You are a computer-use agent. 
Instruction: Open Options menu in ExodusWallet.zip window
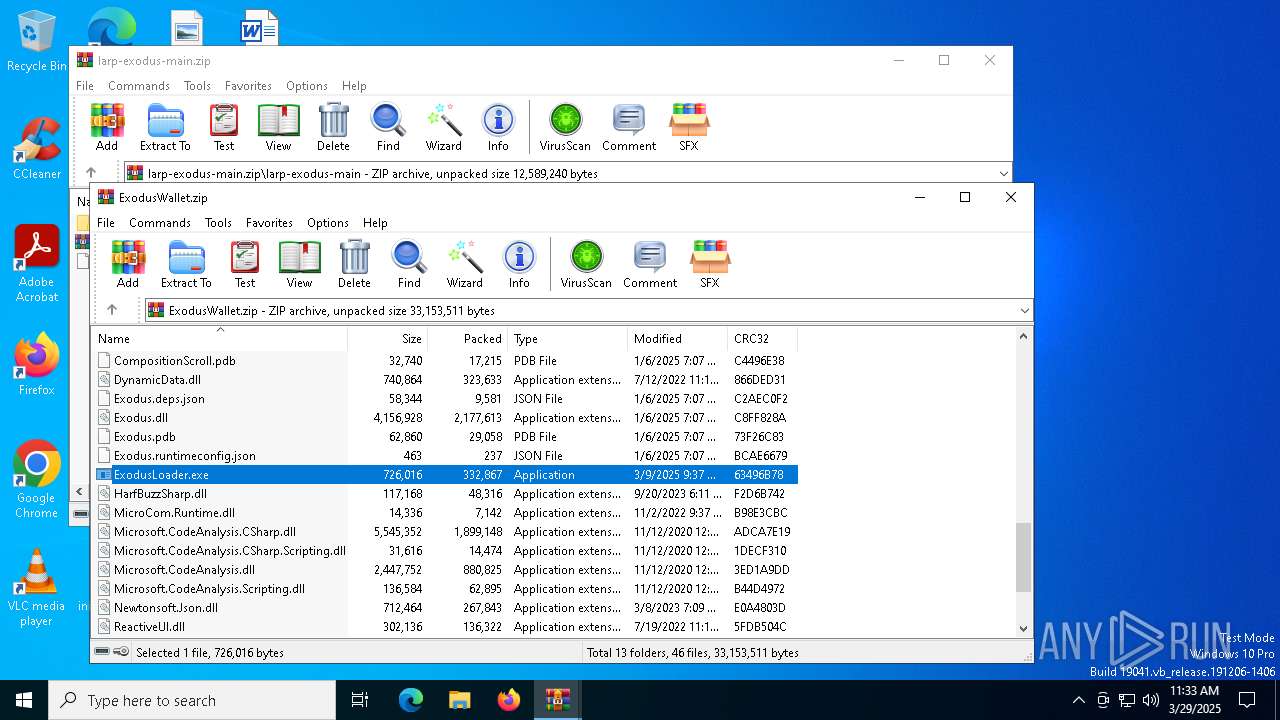(328, 223)
